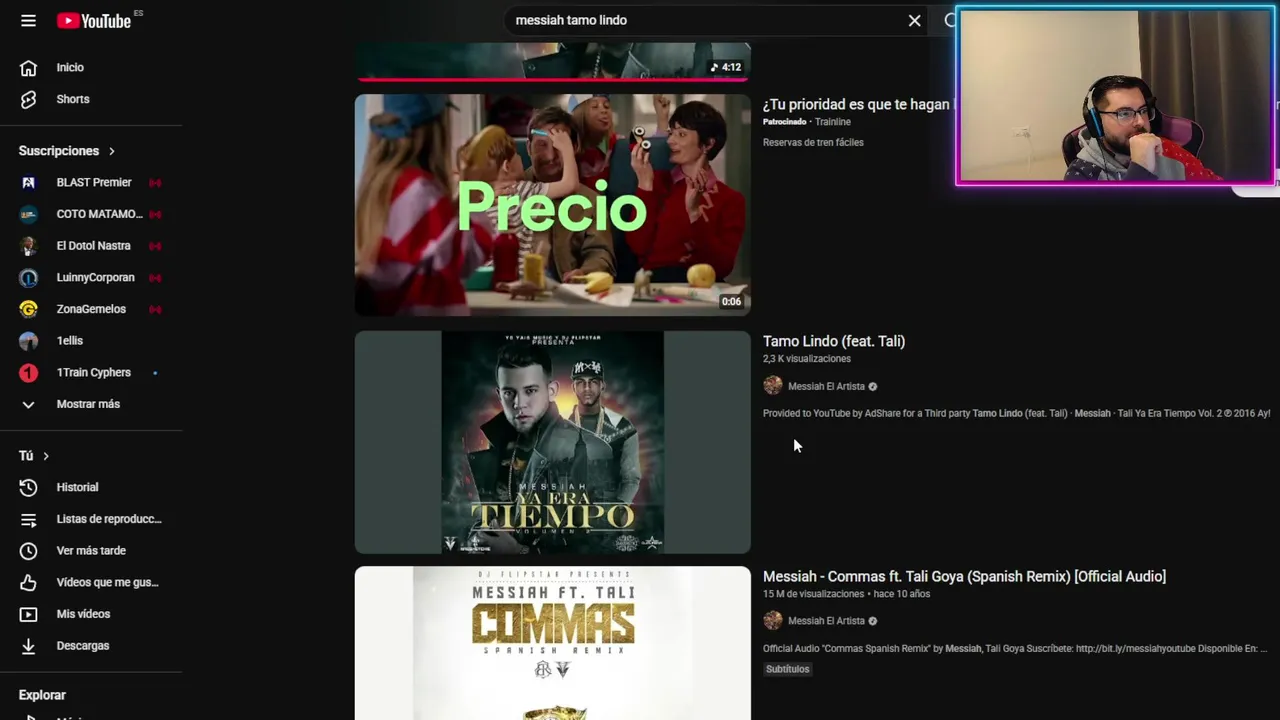The width and height of the screenshot is (1280, 720).
Task: Open ZonaGemelos subscription
Action: (x=91, y=309)
